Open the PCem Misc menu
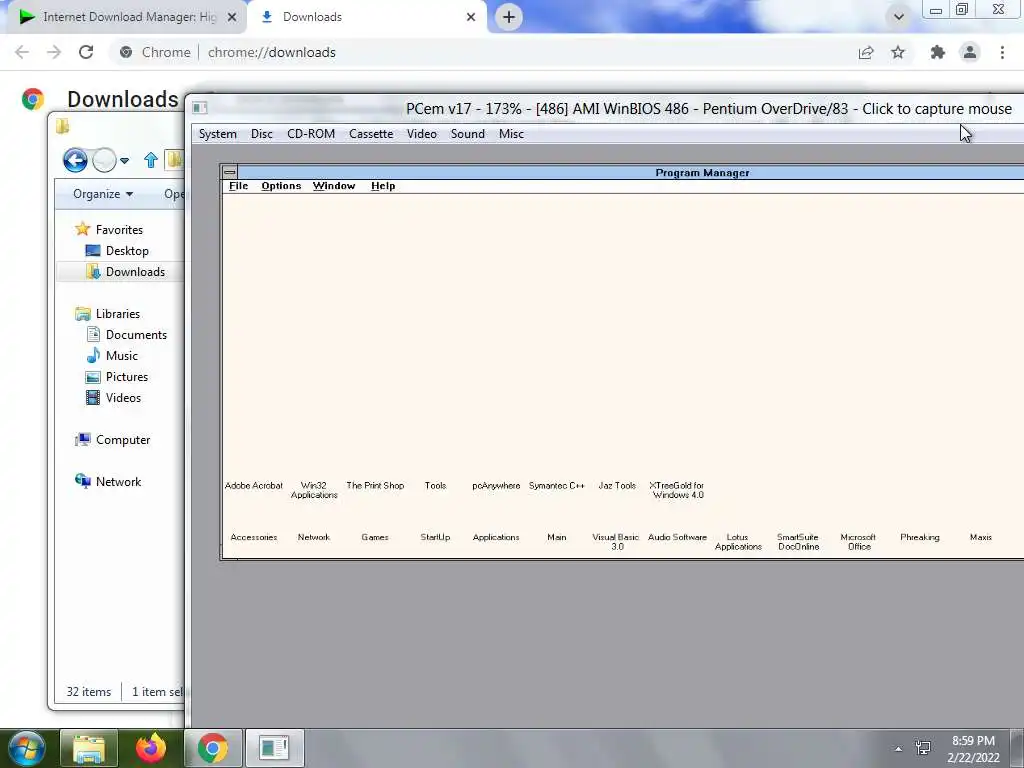This screenshot has height=768, width=1024. [x=511, y=134]
